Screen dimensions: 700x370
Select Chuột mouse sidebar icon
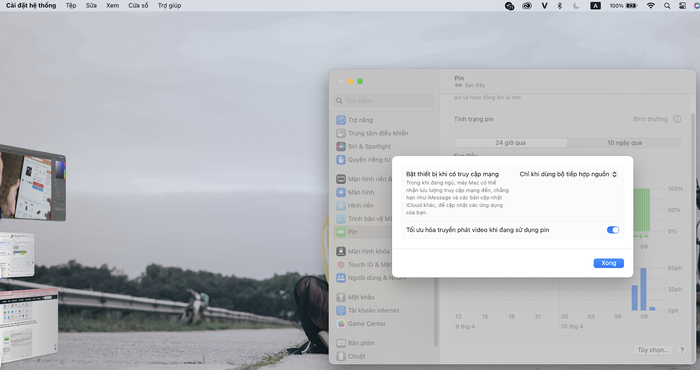click(x=341, y=356)
